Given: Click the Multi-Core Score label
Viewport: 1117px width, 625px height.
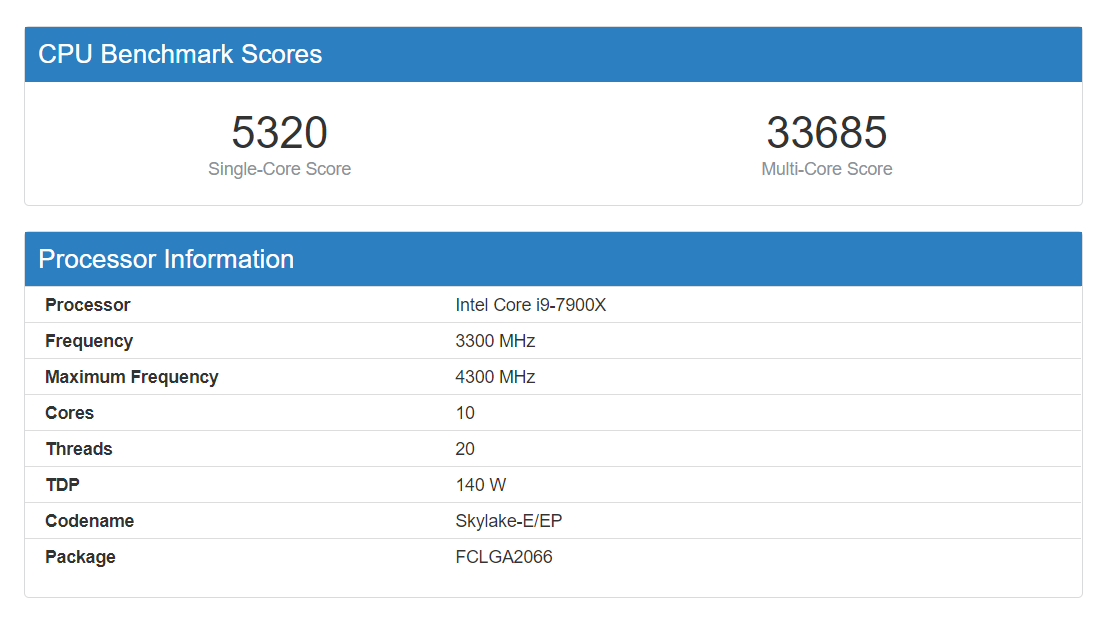Looking at the screenshot, I should pos(826,169).
